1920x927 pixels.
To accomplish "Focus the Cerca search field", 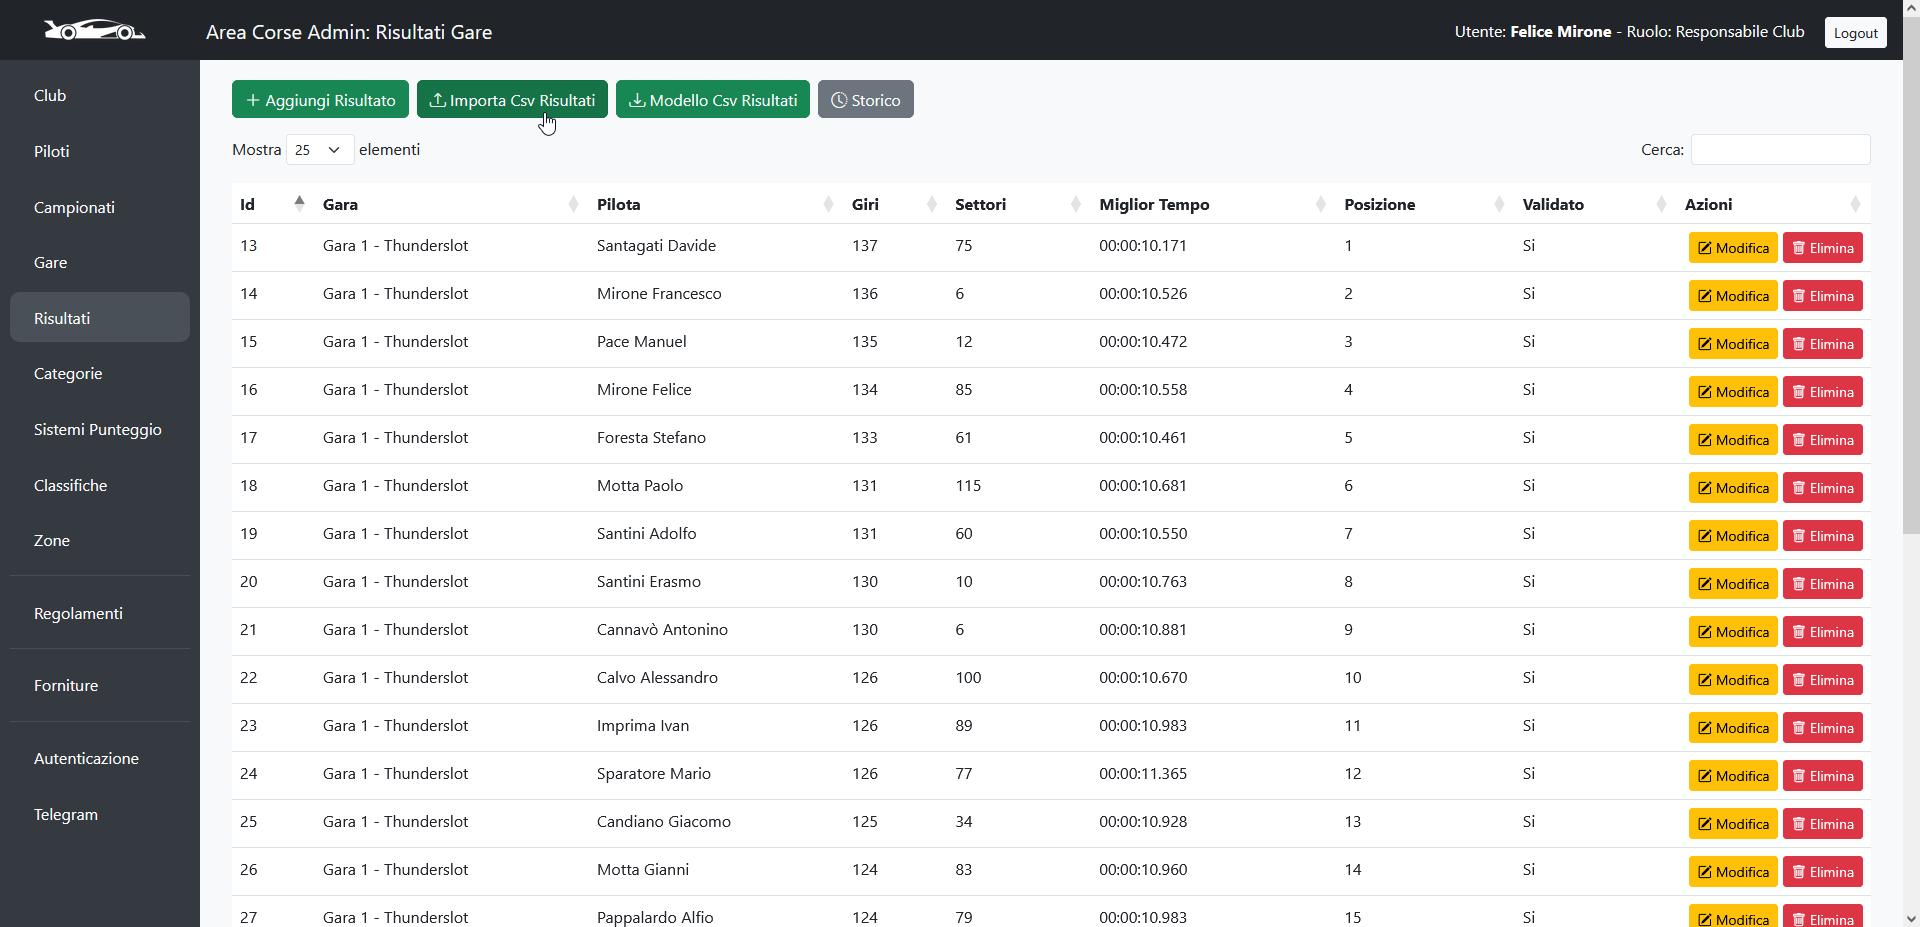I will tap(1780, 150).
